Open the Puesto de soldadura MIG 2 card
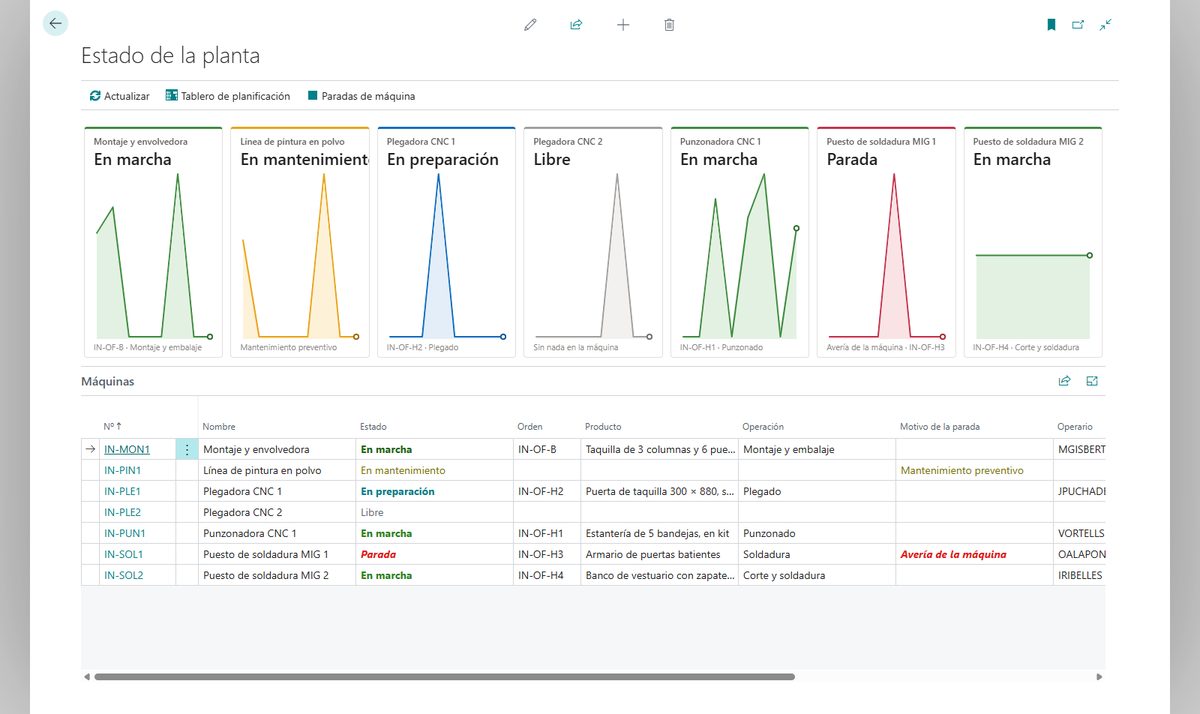This screenshot has height=714, width=1200. coord(1033,242)
